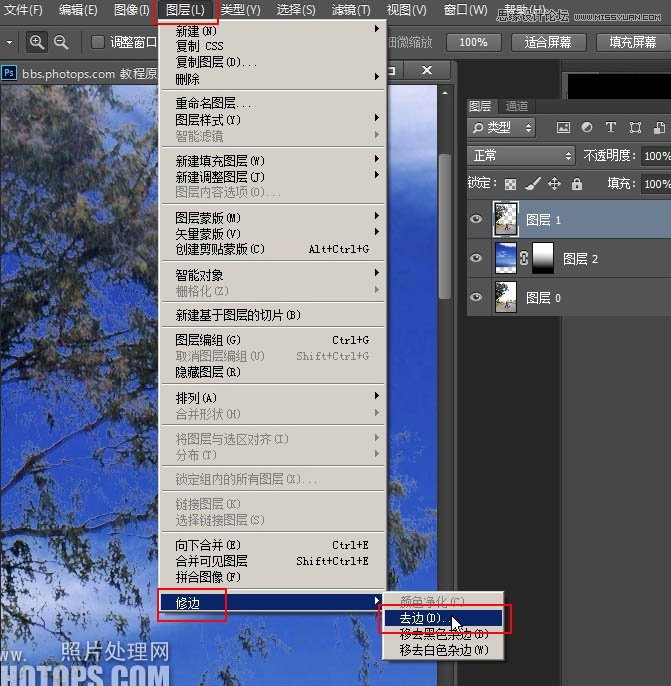Expand the 矢量蒙版 (V) submenu
The width and height of the screenshot is (671, 686).
274,234
